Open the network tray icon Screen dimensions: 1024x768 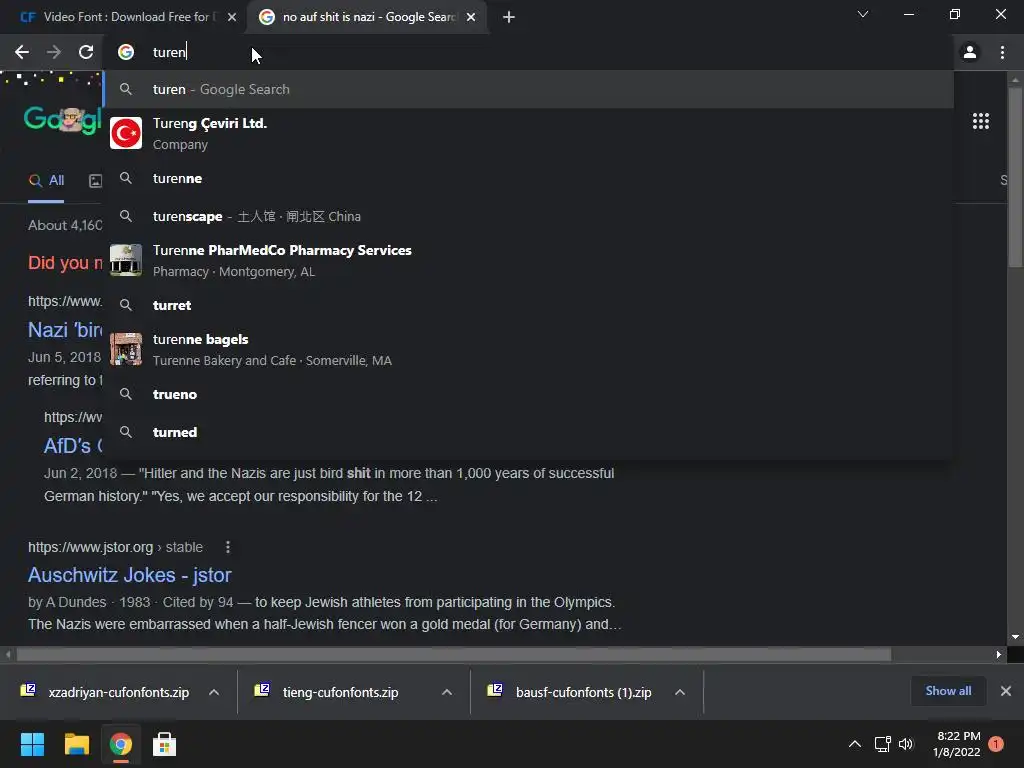pos(883,744)
